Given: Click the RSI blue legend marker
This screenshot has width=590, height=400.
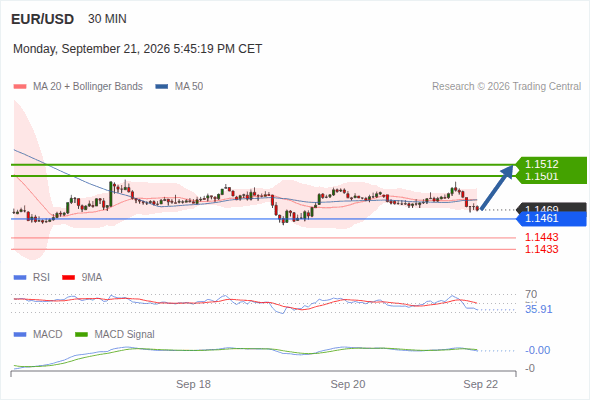Looking at the screenshot, I should point(20,278).
